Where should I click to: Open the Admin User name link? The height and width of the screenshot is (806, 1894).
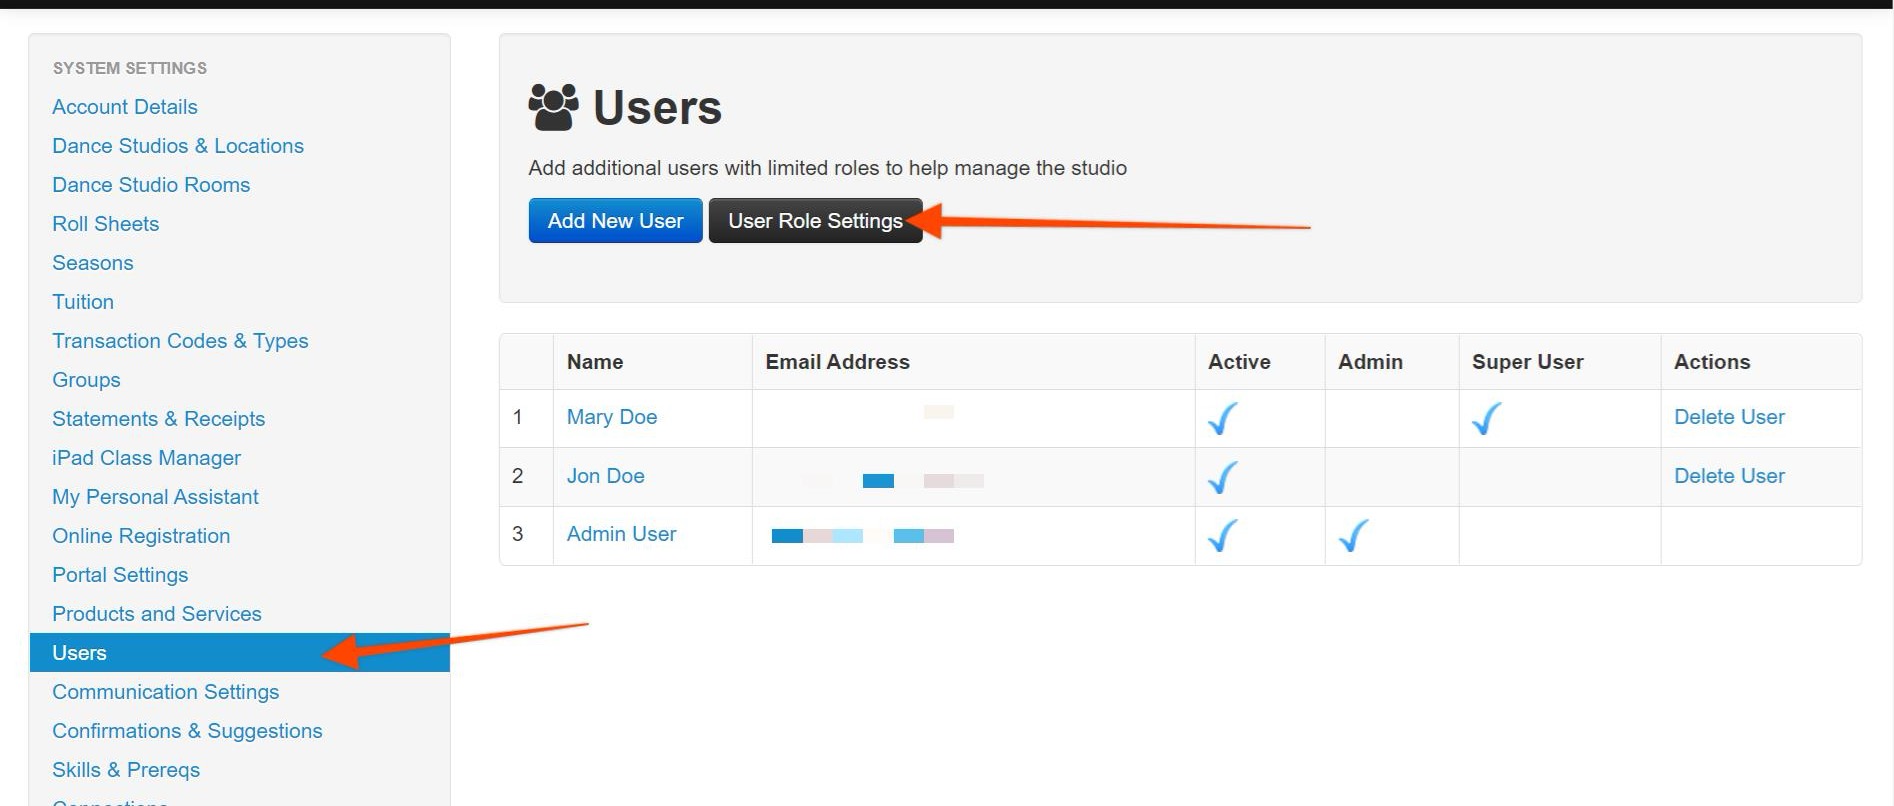pyautogui.click(x=621, y=534)
